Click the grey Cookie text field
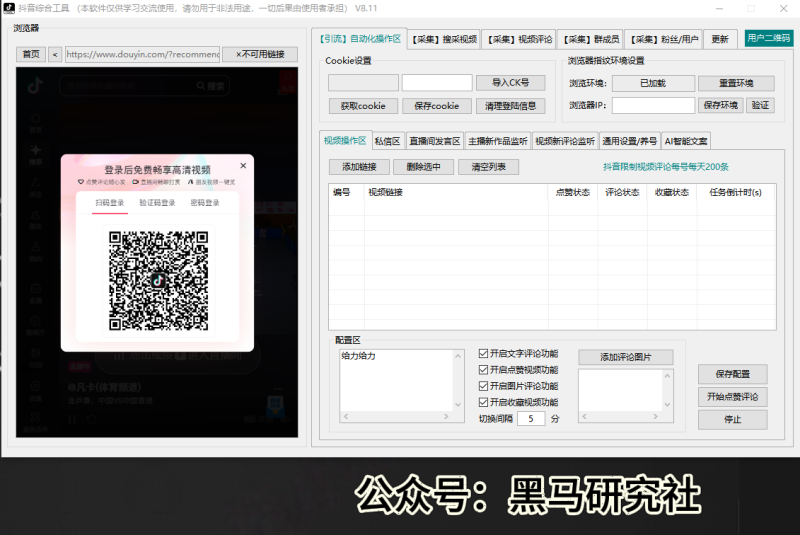Screen dimensions: 800x535 [x=363, y=83]
